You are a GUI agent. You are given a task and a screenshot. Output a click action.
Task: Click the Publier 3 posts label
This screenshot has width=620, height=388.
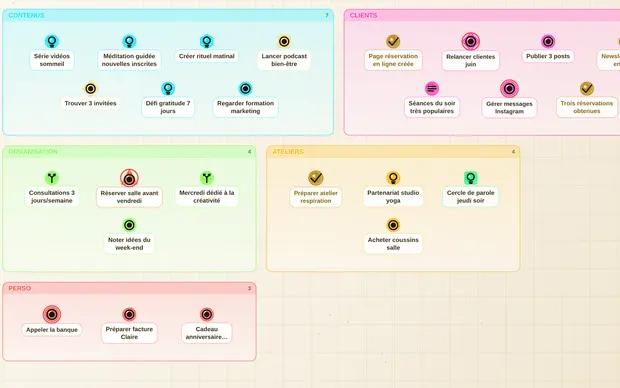(548, 56)
